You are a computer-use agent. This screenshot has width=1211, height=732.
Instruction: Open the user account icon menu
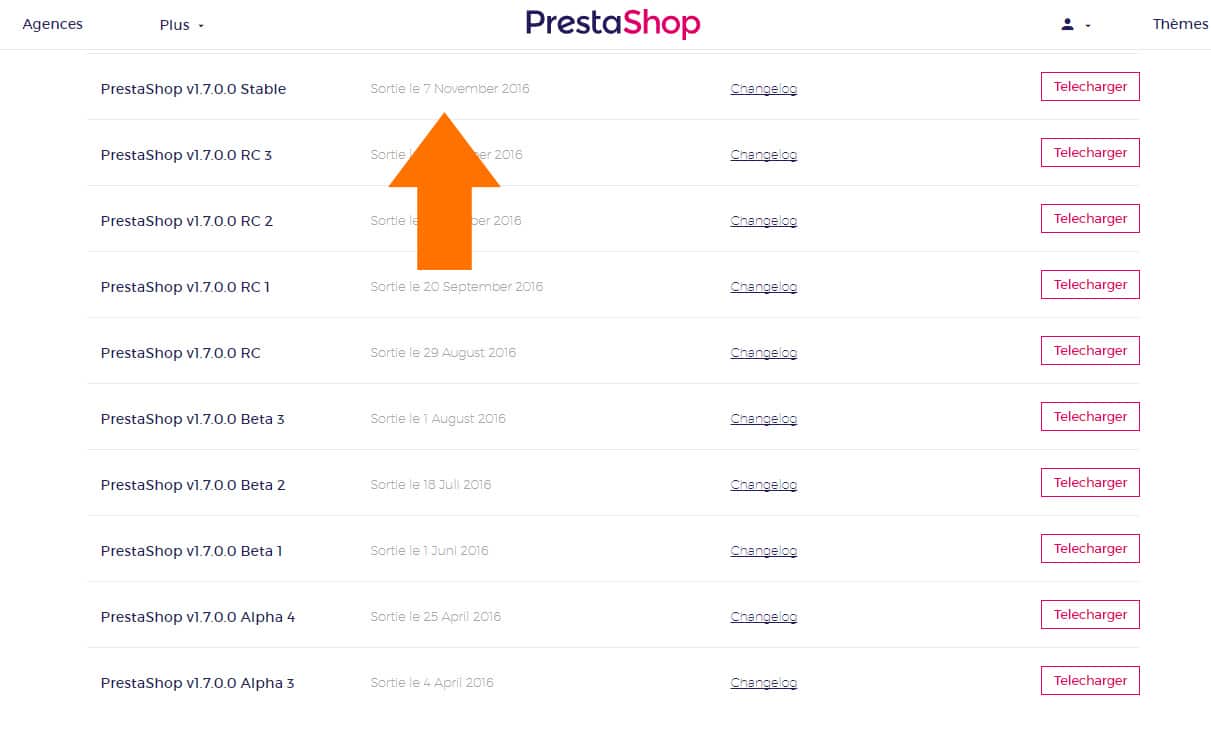point(1067,24)
